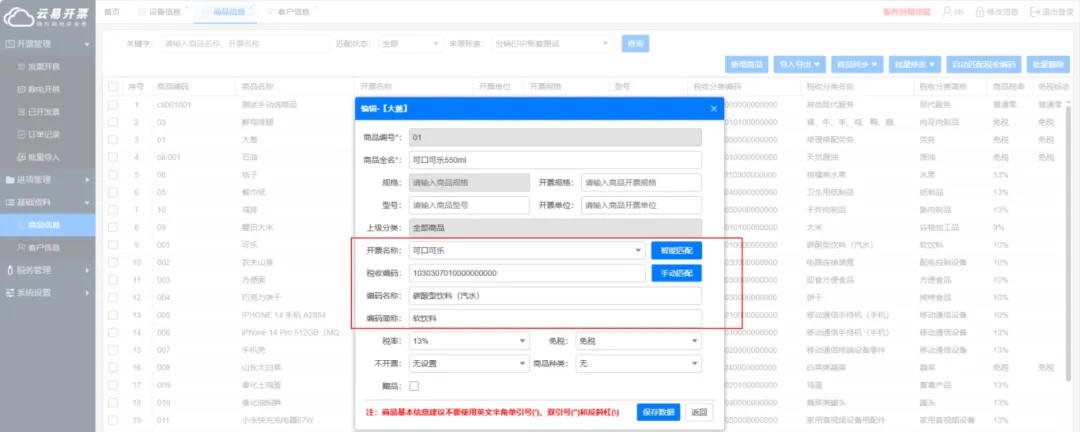Screen dimensions: 1080x432
Task: Select the checkbox for row 1
Action: [x=113, y=104]
